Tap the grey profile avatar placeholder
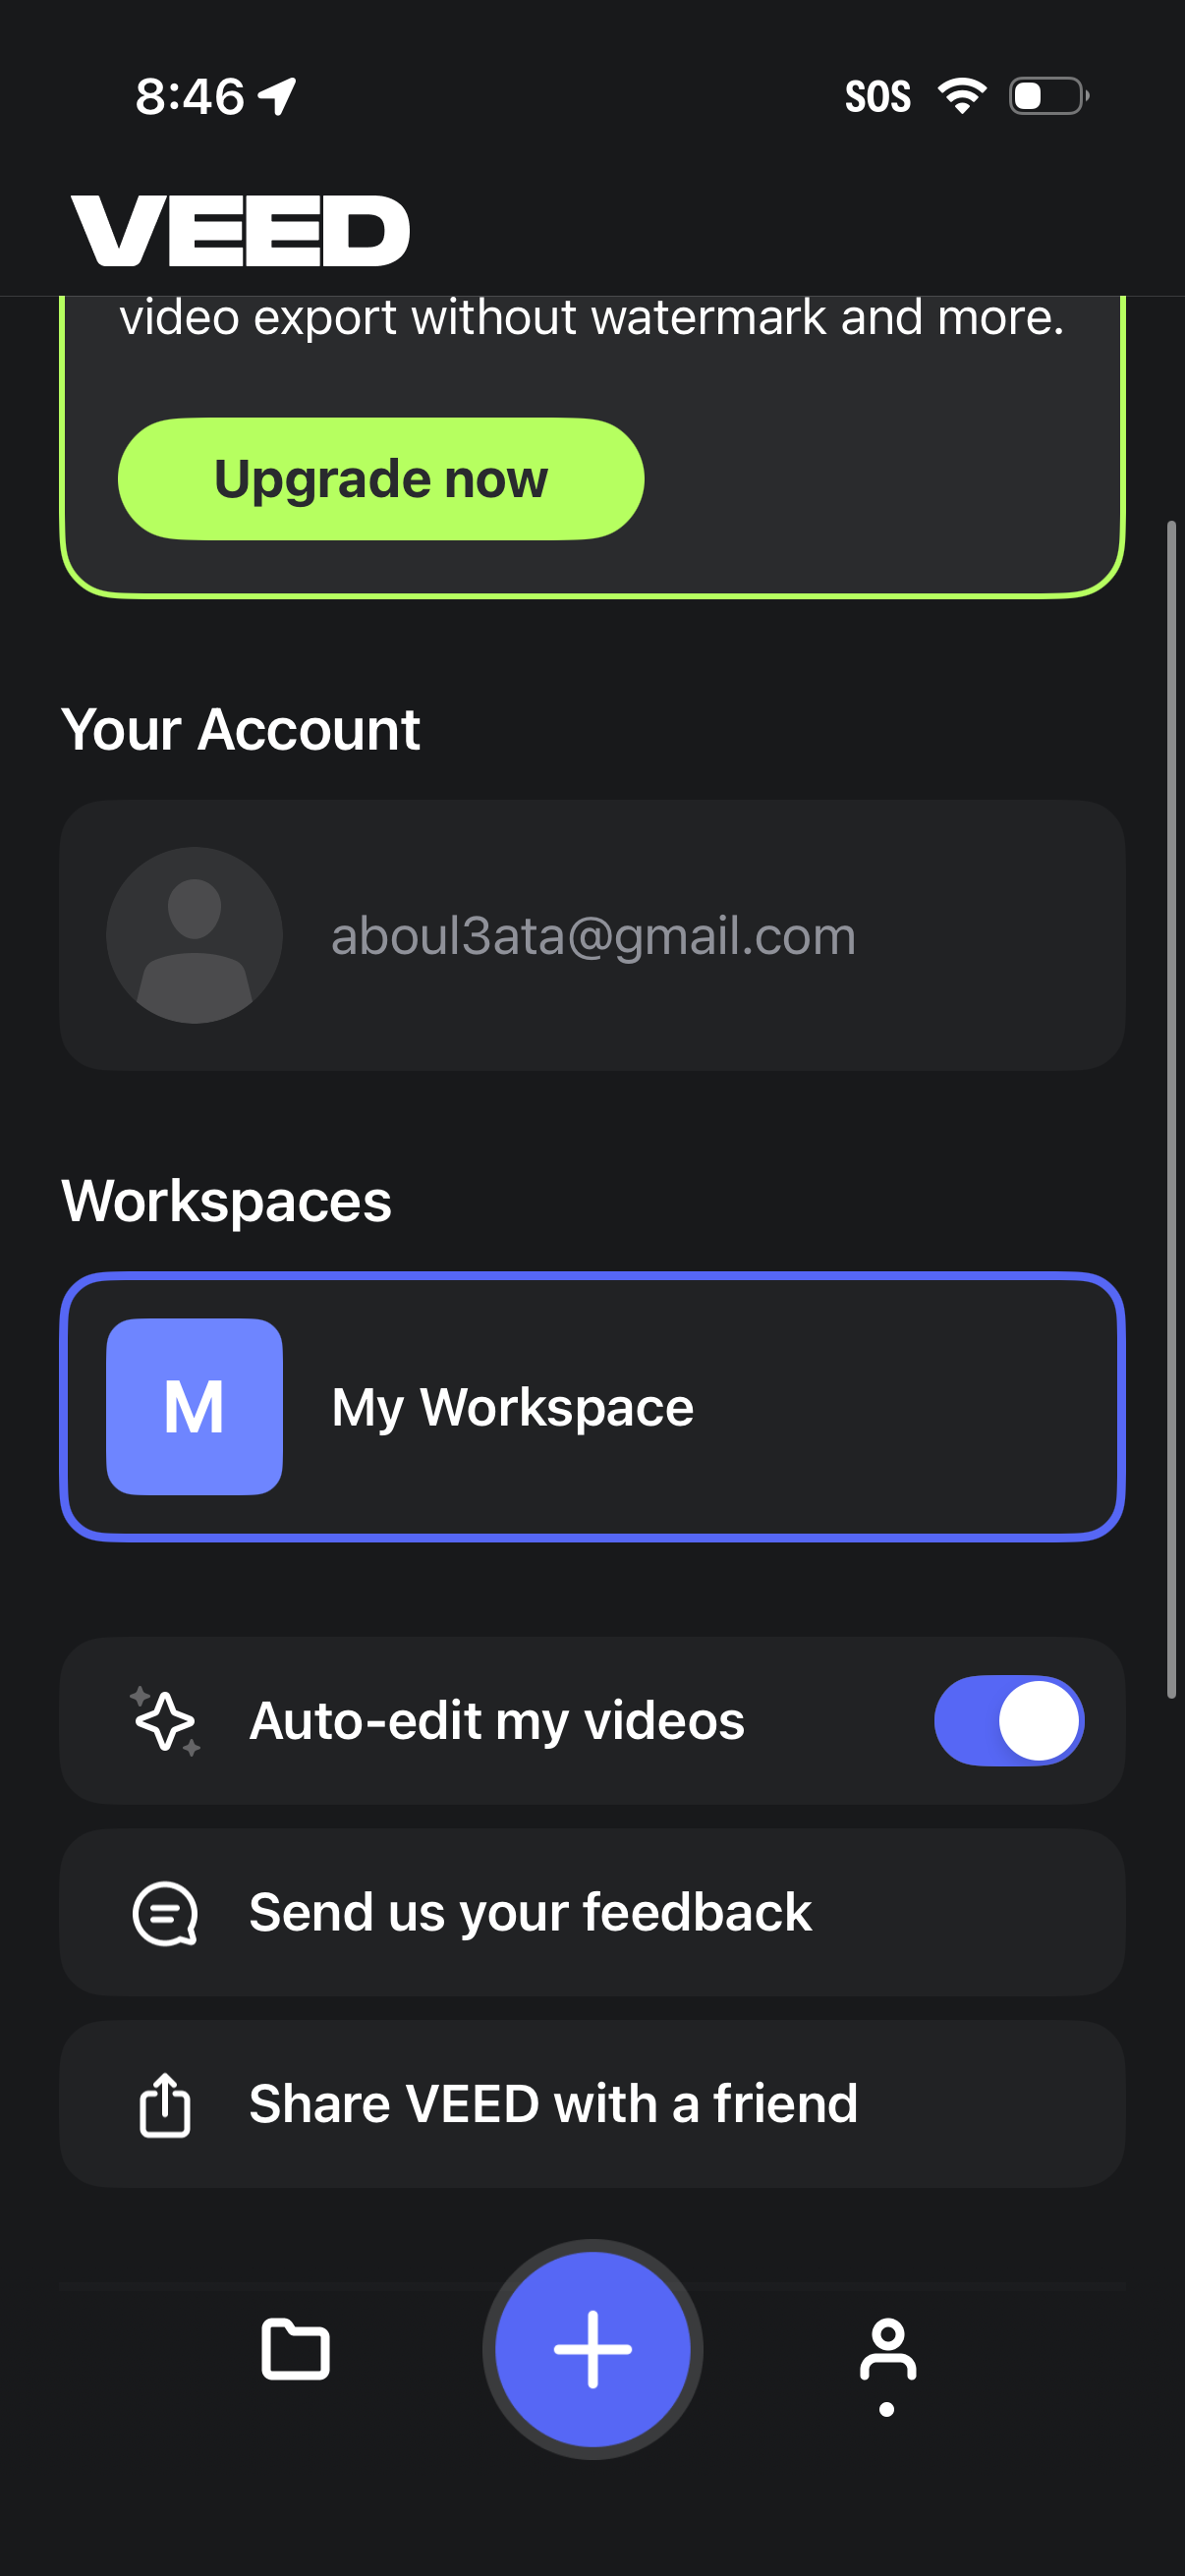Image resolution: width=1185 pixels, height=2576 pixels. (x=194, y=935)
